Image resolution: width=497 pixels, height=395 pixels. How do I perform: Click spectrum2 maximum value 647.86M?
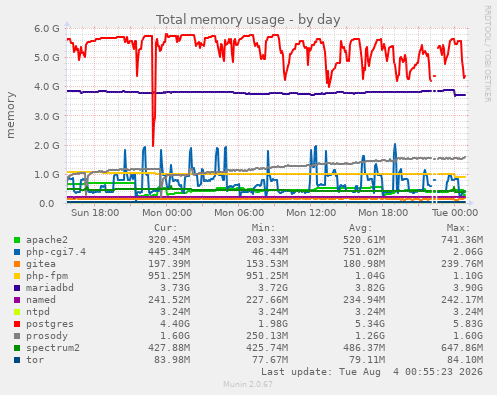point(462,348)
